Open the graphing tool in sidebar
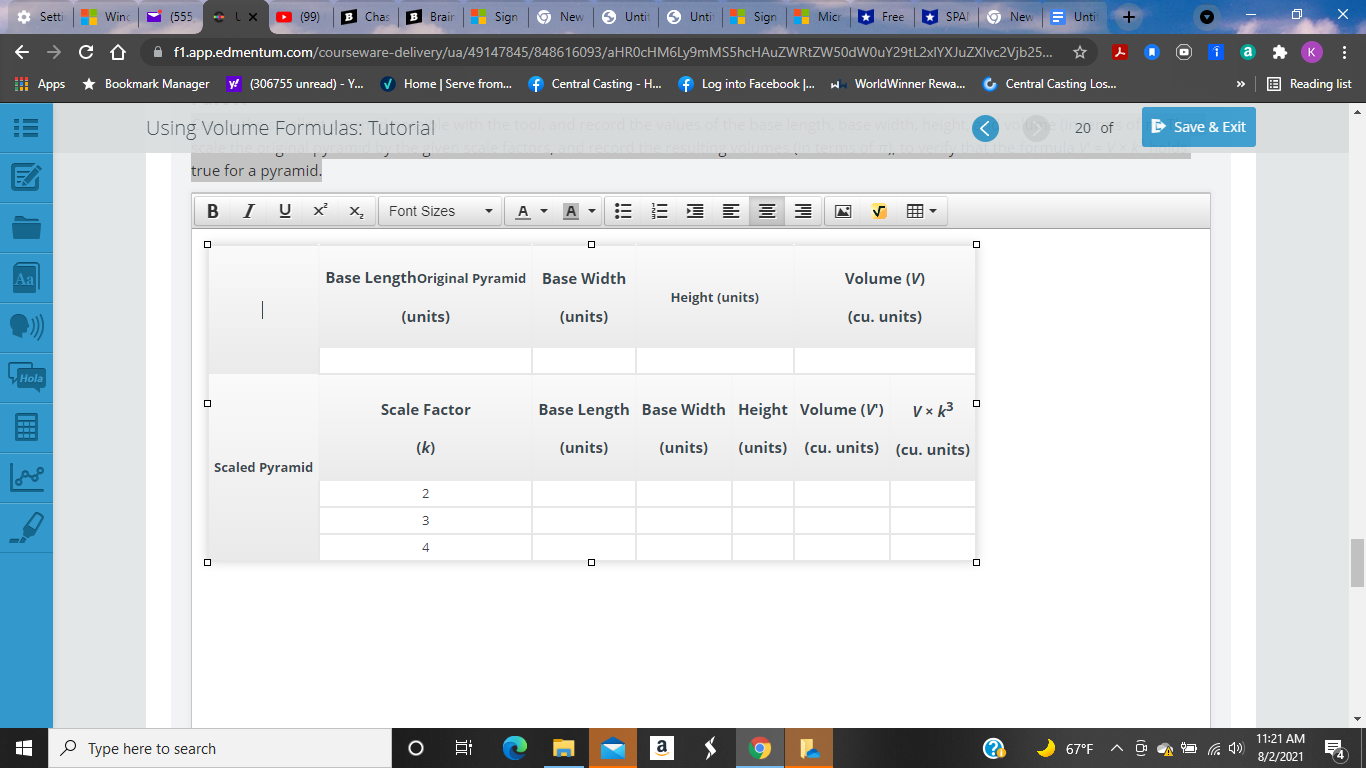This screenshot has width=1366, height=768. point(26,478)
